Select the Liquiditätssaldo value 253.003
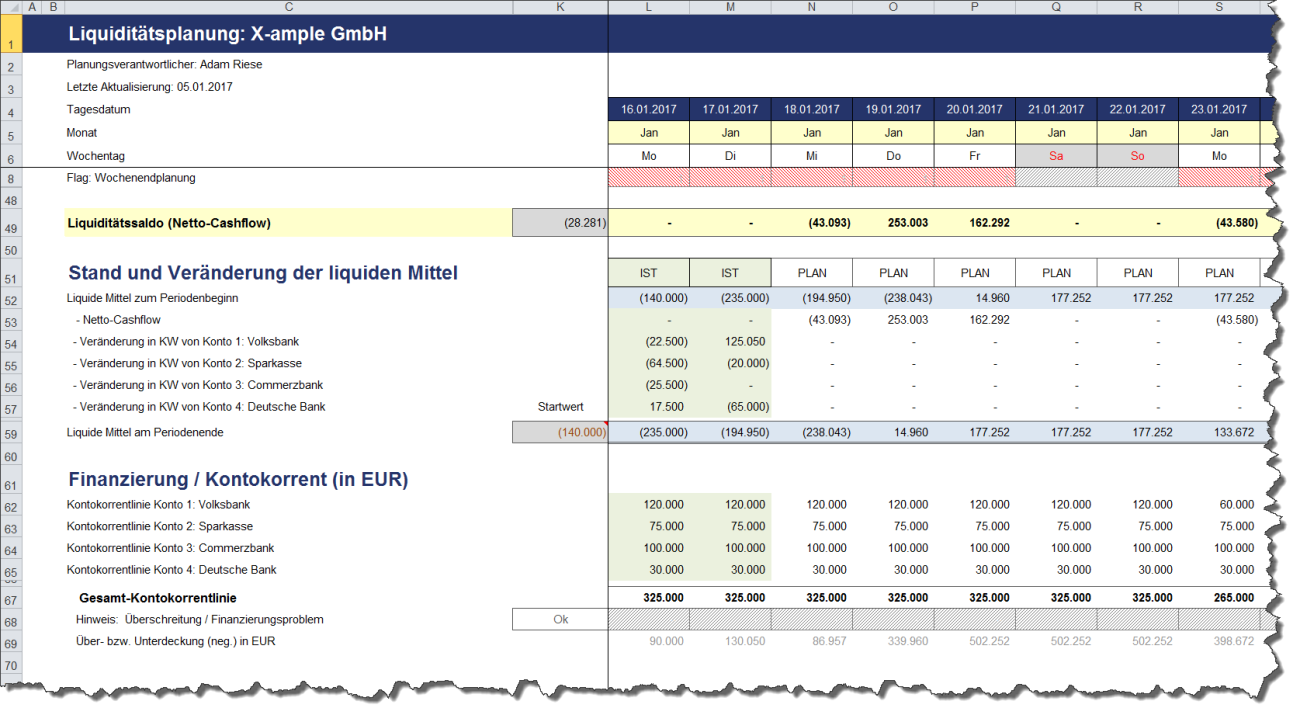 (893, 223)
